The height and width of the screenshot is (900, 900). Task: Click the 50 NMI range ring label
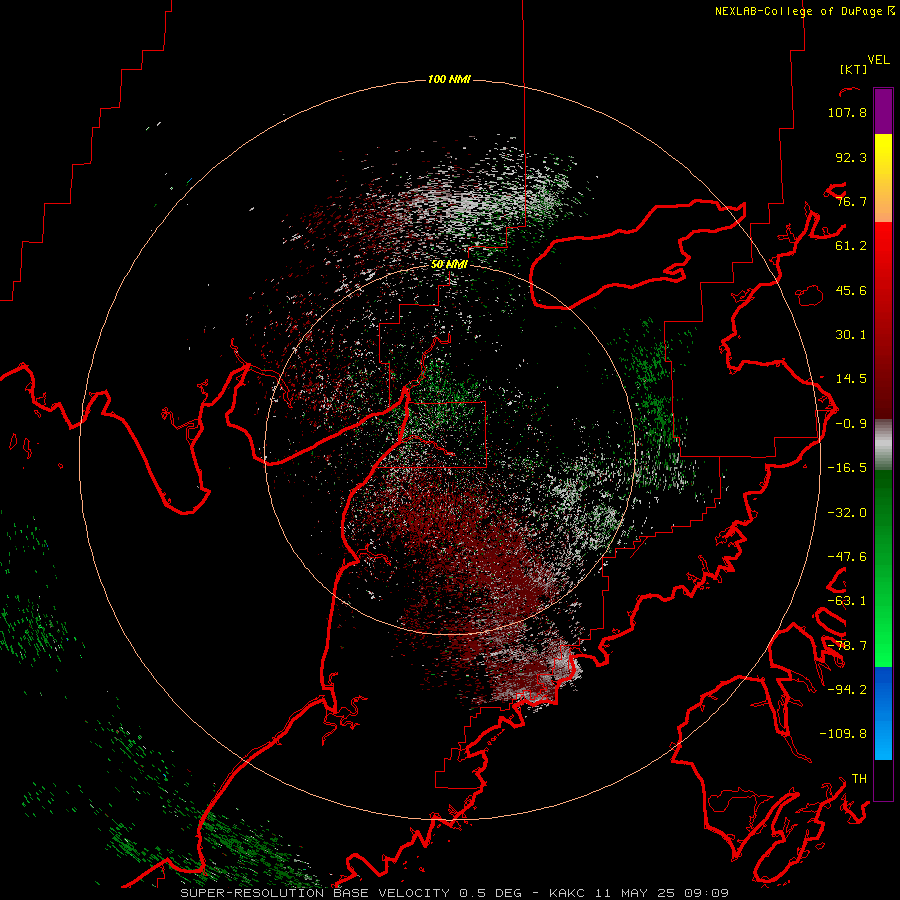(x=449, y=264)
